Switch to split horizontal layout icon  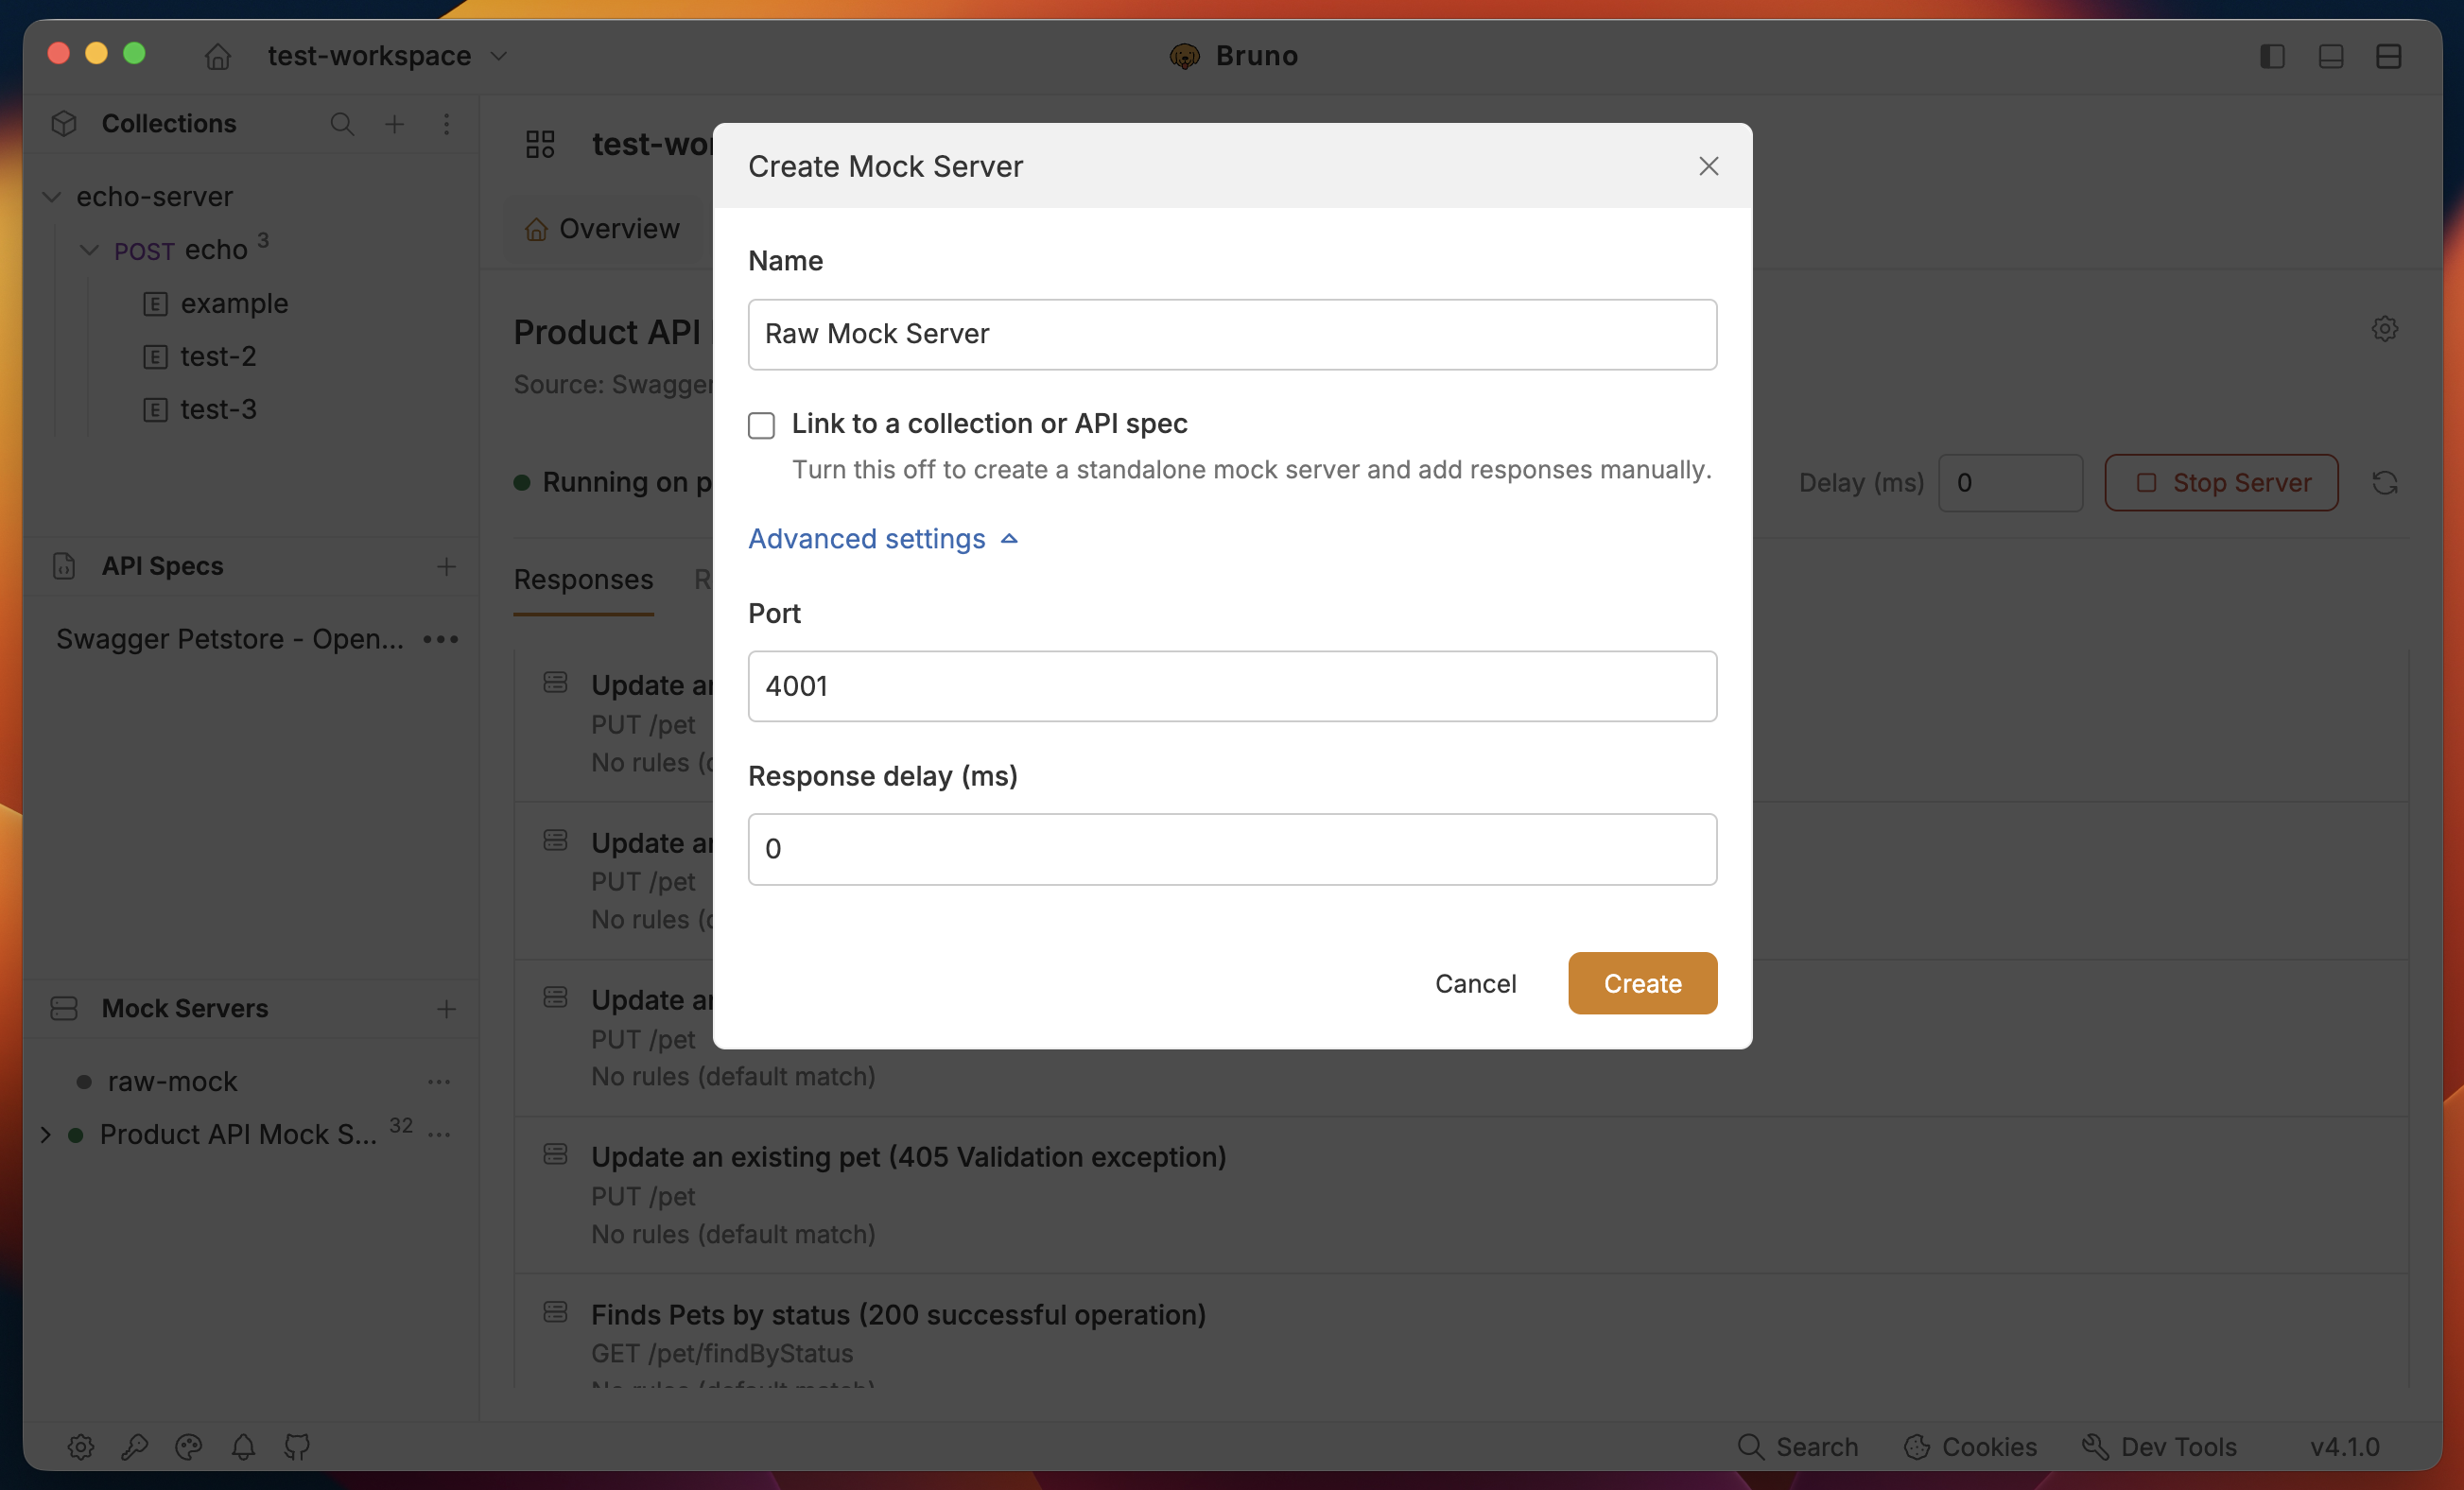(x=2389, y=56)
